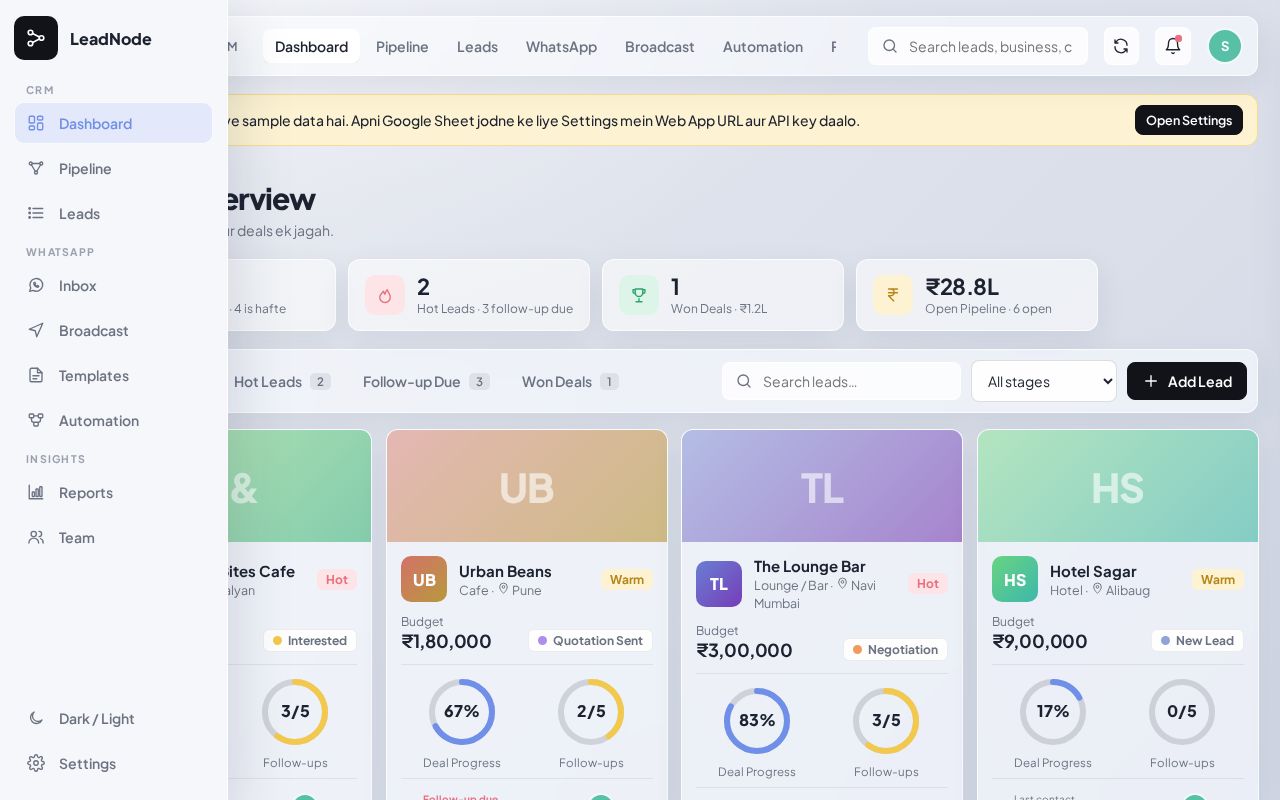The height and width of the screenshot is (800, 1280).
Task: Open the TL banner thumbnail
Action: (x=822, y=486)
